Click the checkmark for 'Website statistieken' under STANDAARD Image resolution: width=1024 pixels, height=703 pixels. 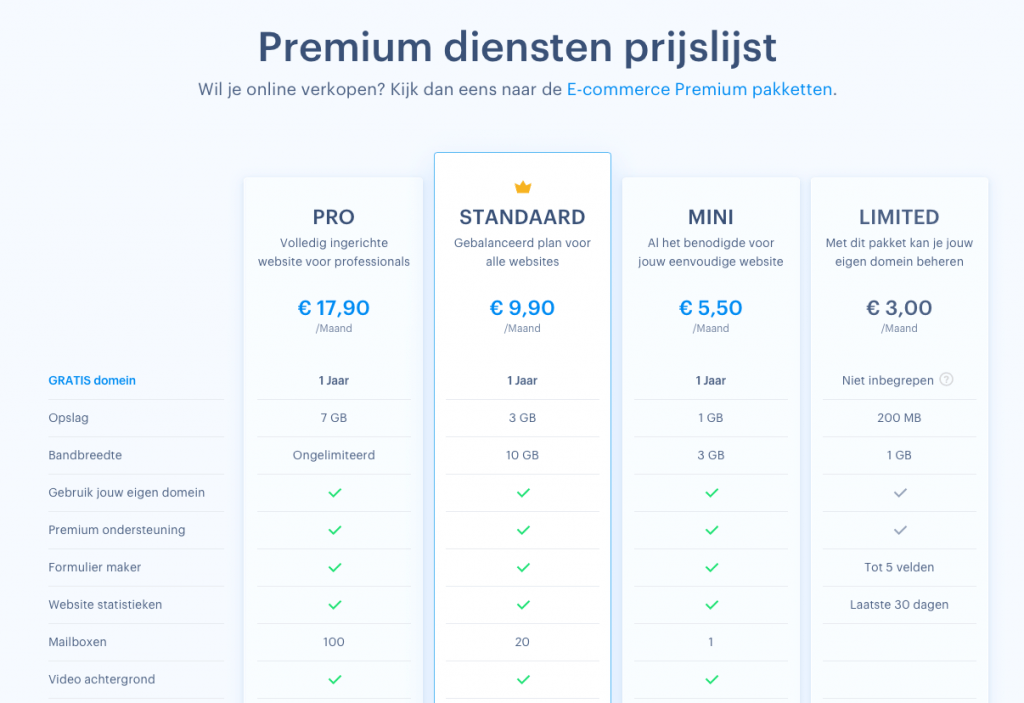[522, 604]
